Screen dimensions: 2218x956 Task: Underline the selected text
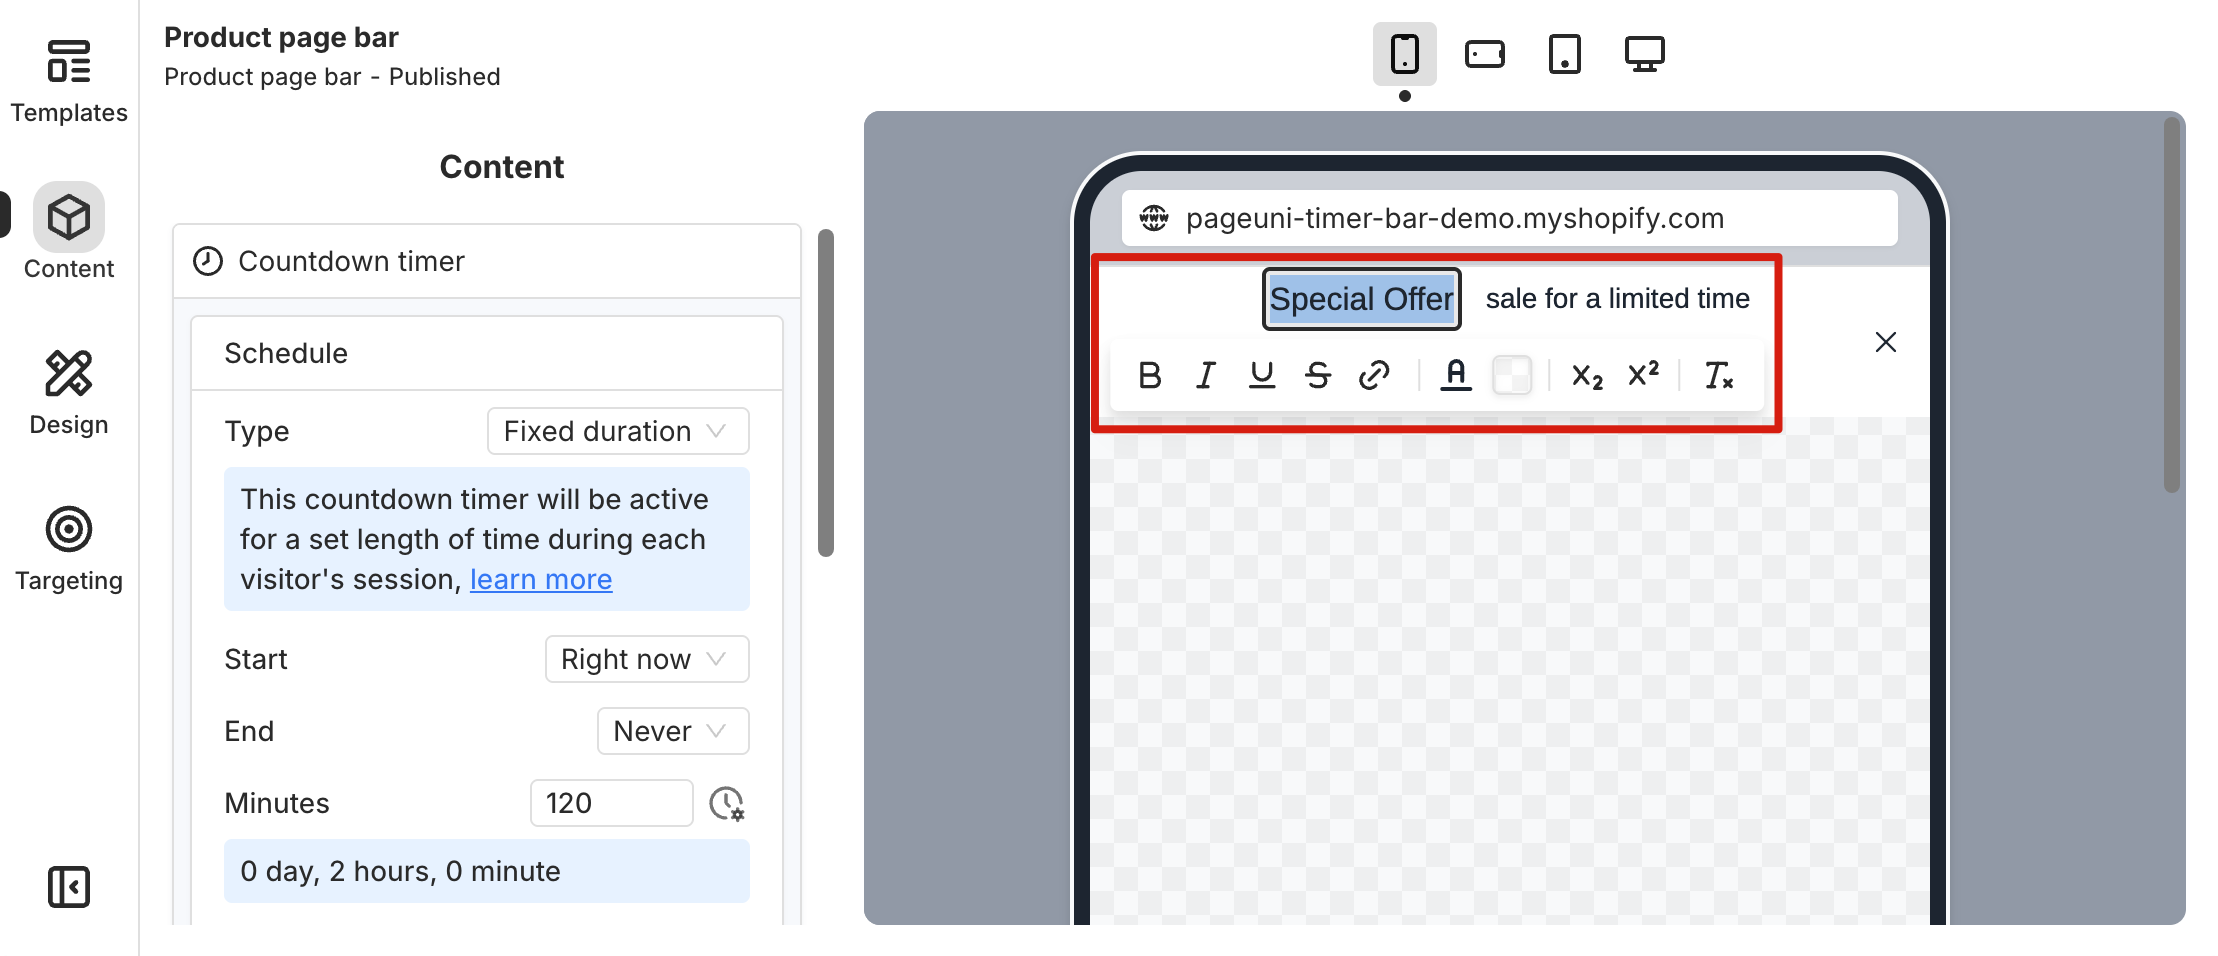click(1262, 375)
